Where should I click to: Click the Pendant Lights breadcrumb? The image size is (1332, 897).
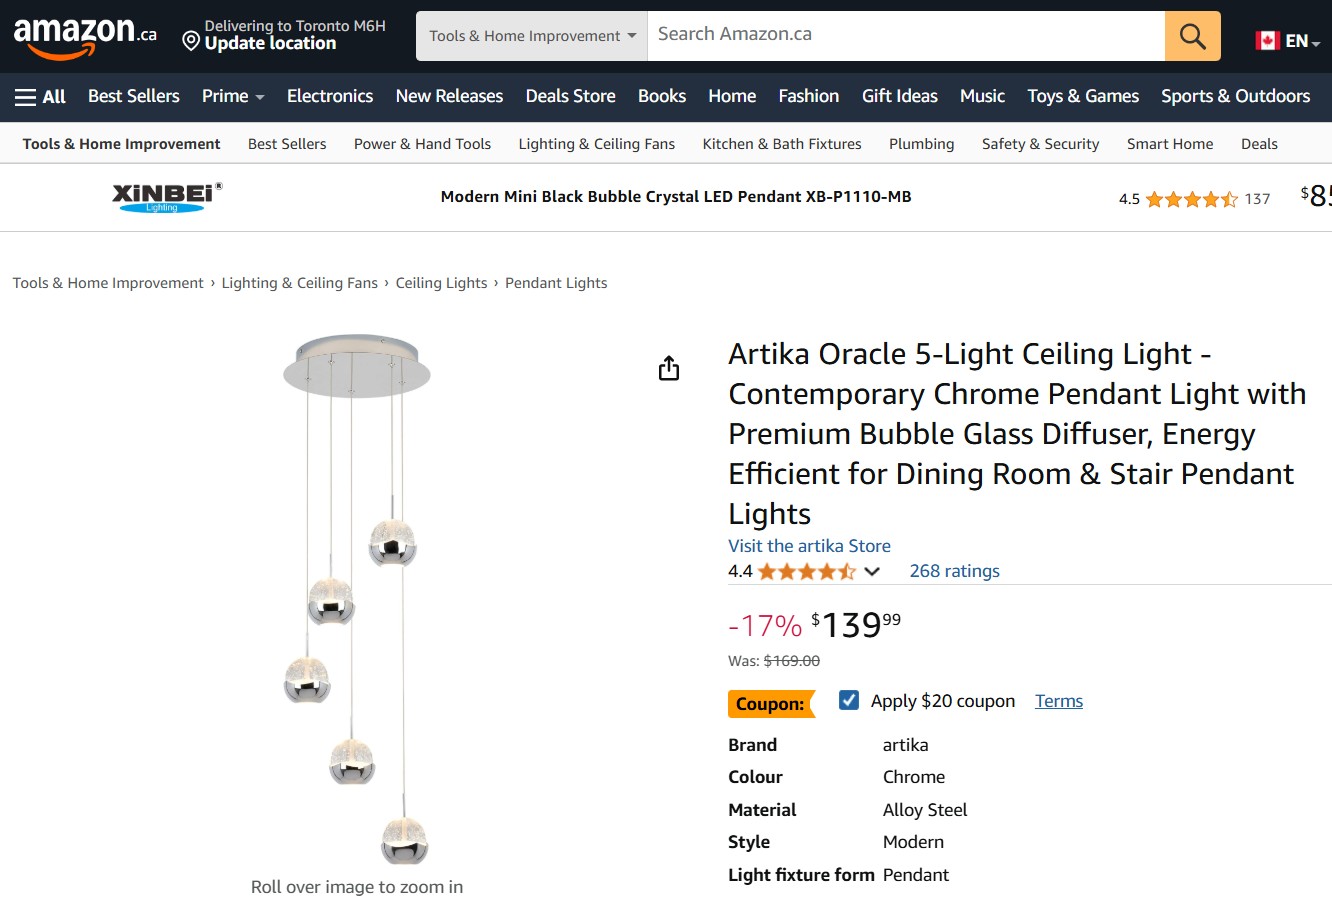coord(556,283)
